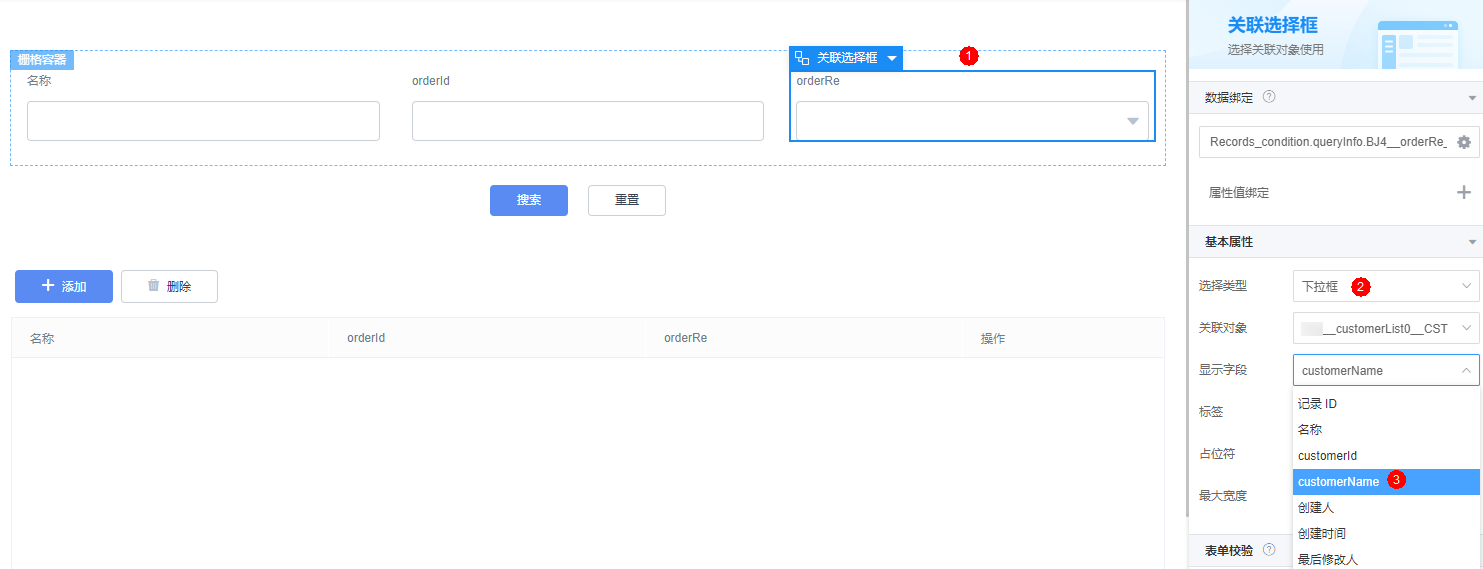Select 创建时间 option
The image size is (1483, 569).
1386,534
